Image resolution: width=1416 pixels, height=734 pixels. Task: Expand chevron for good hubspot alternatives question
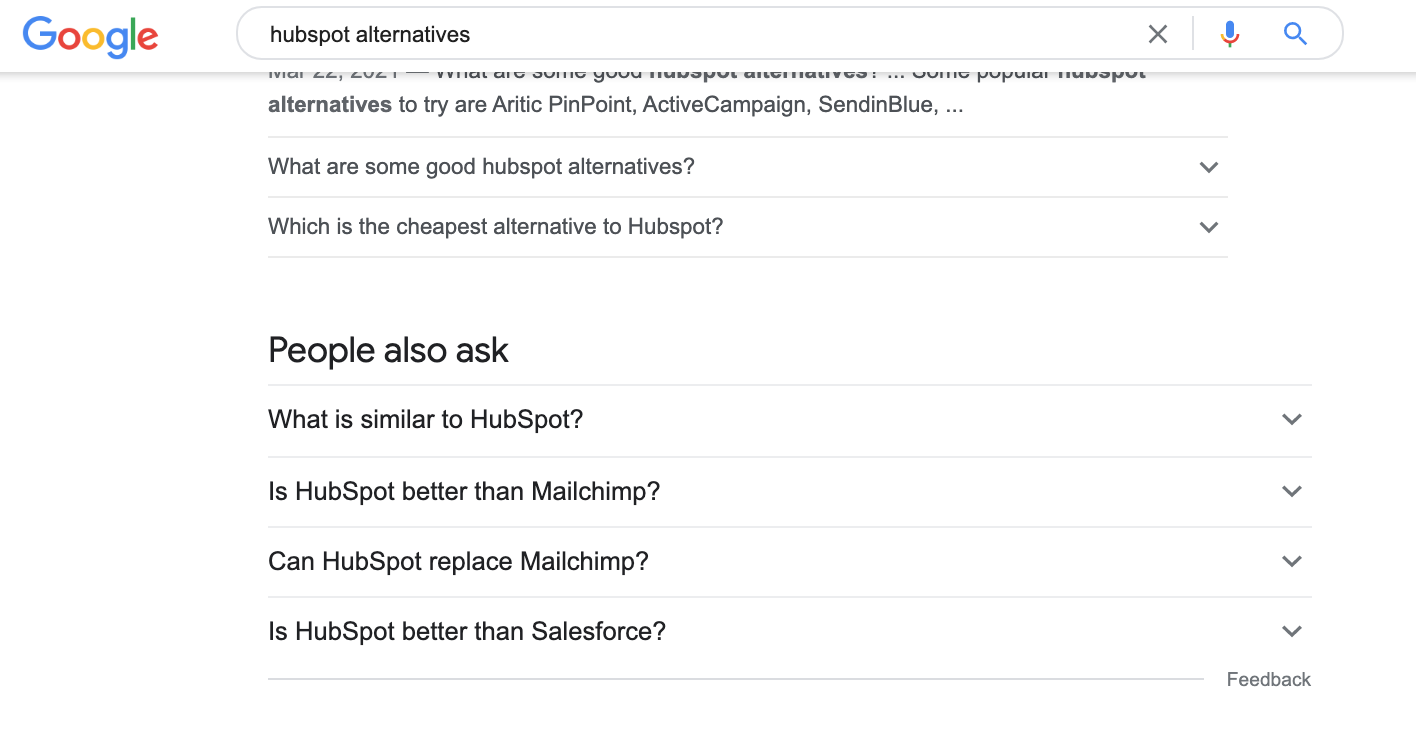[1209, 167]
